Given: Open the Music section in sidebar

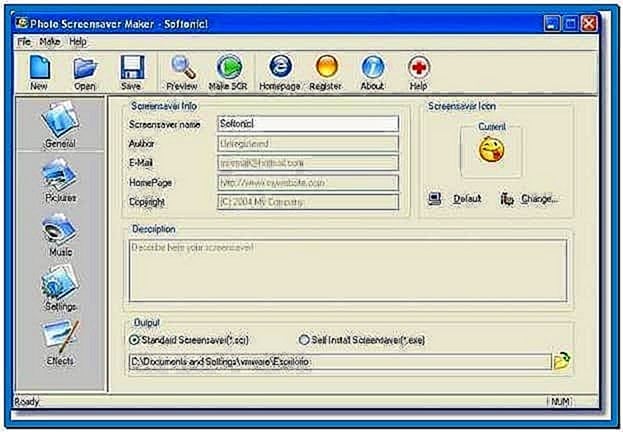Looking at the screenshot, I should [60, 234].
